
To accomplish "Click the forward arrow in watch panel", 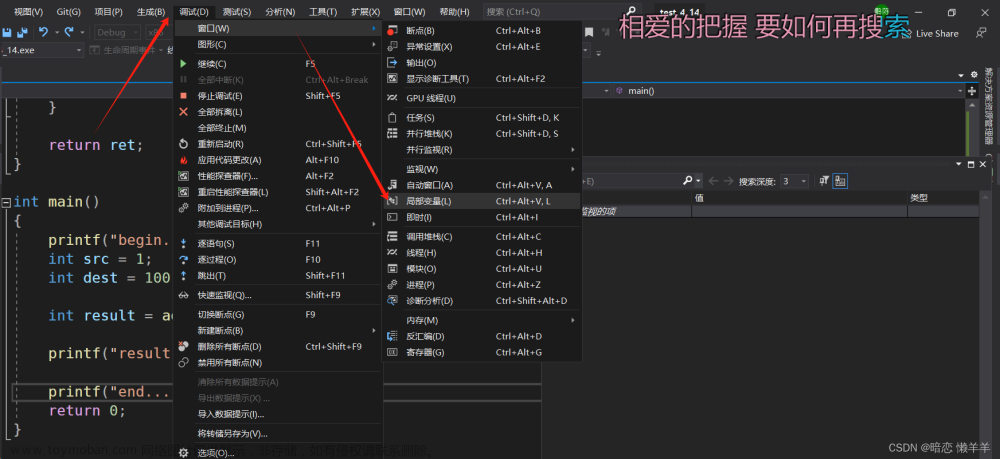I will [728, 181].
